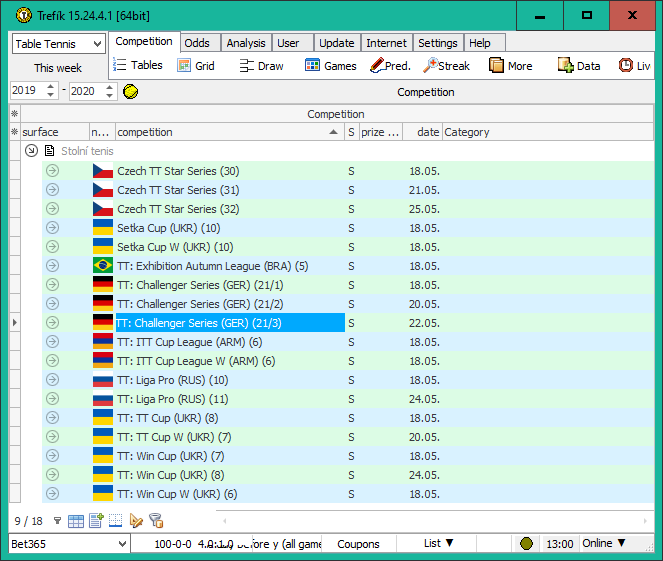This screenshot has width=663, height=561.
Task: Switch to the Odds tab
Action: coord(197,43)
